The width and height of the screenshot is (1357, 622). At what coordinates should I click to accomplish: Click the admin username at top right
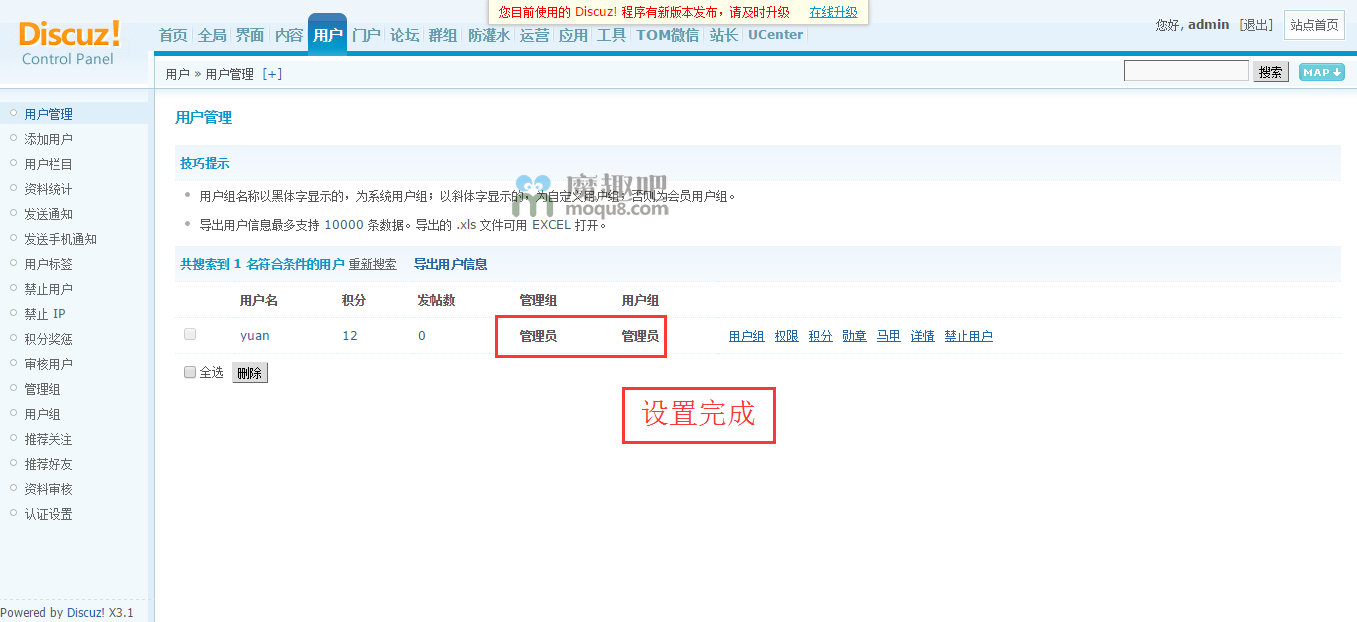click(1208, 24)
